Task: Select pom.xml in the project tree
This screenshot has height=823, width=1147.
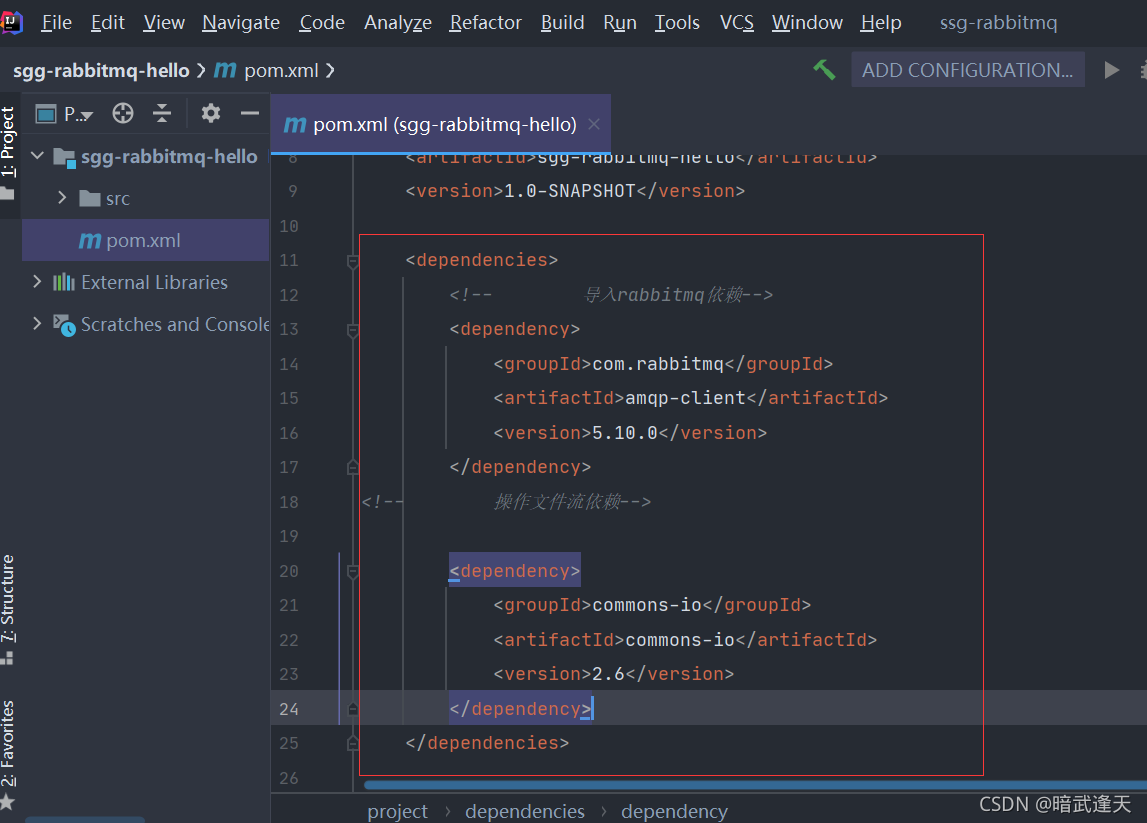Action: [x=146, y=240]
